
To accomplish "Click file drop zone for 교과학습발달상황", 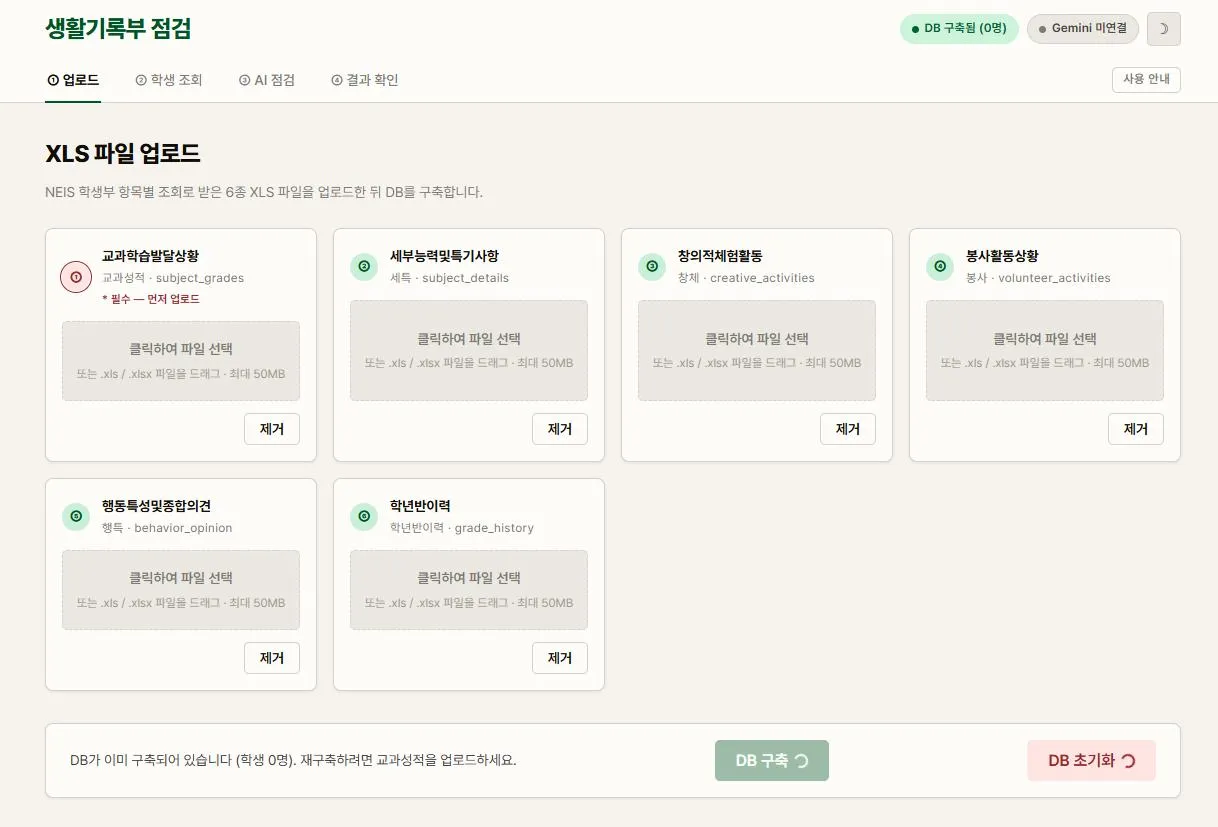I will click(181, 361).
